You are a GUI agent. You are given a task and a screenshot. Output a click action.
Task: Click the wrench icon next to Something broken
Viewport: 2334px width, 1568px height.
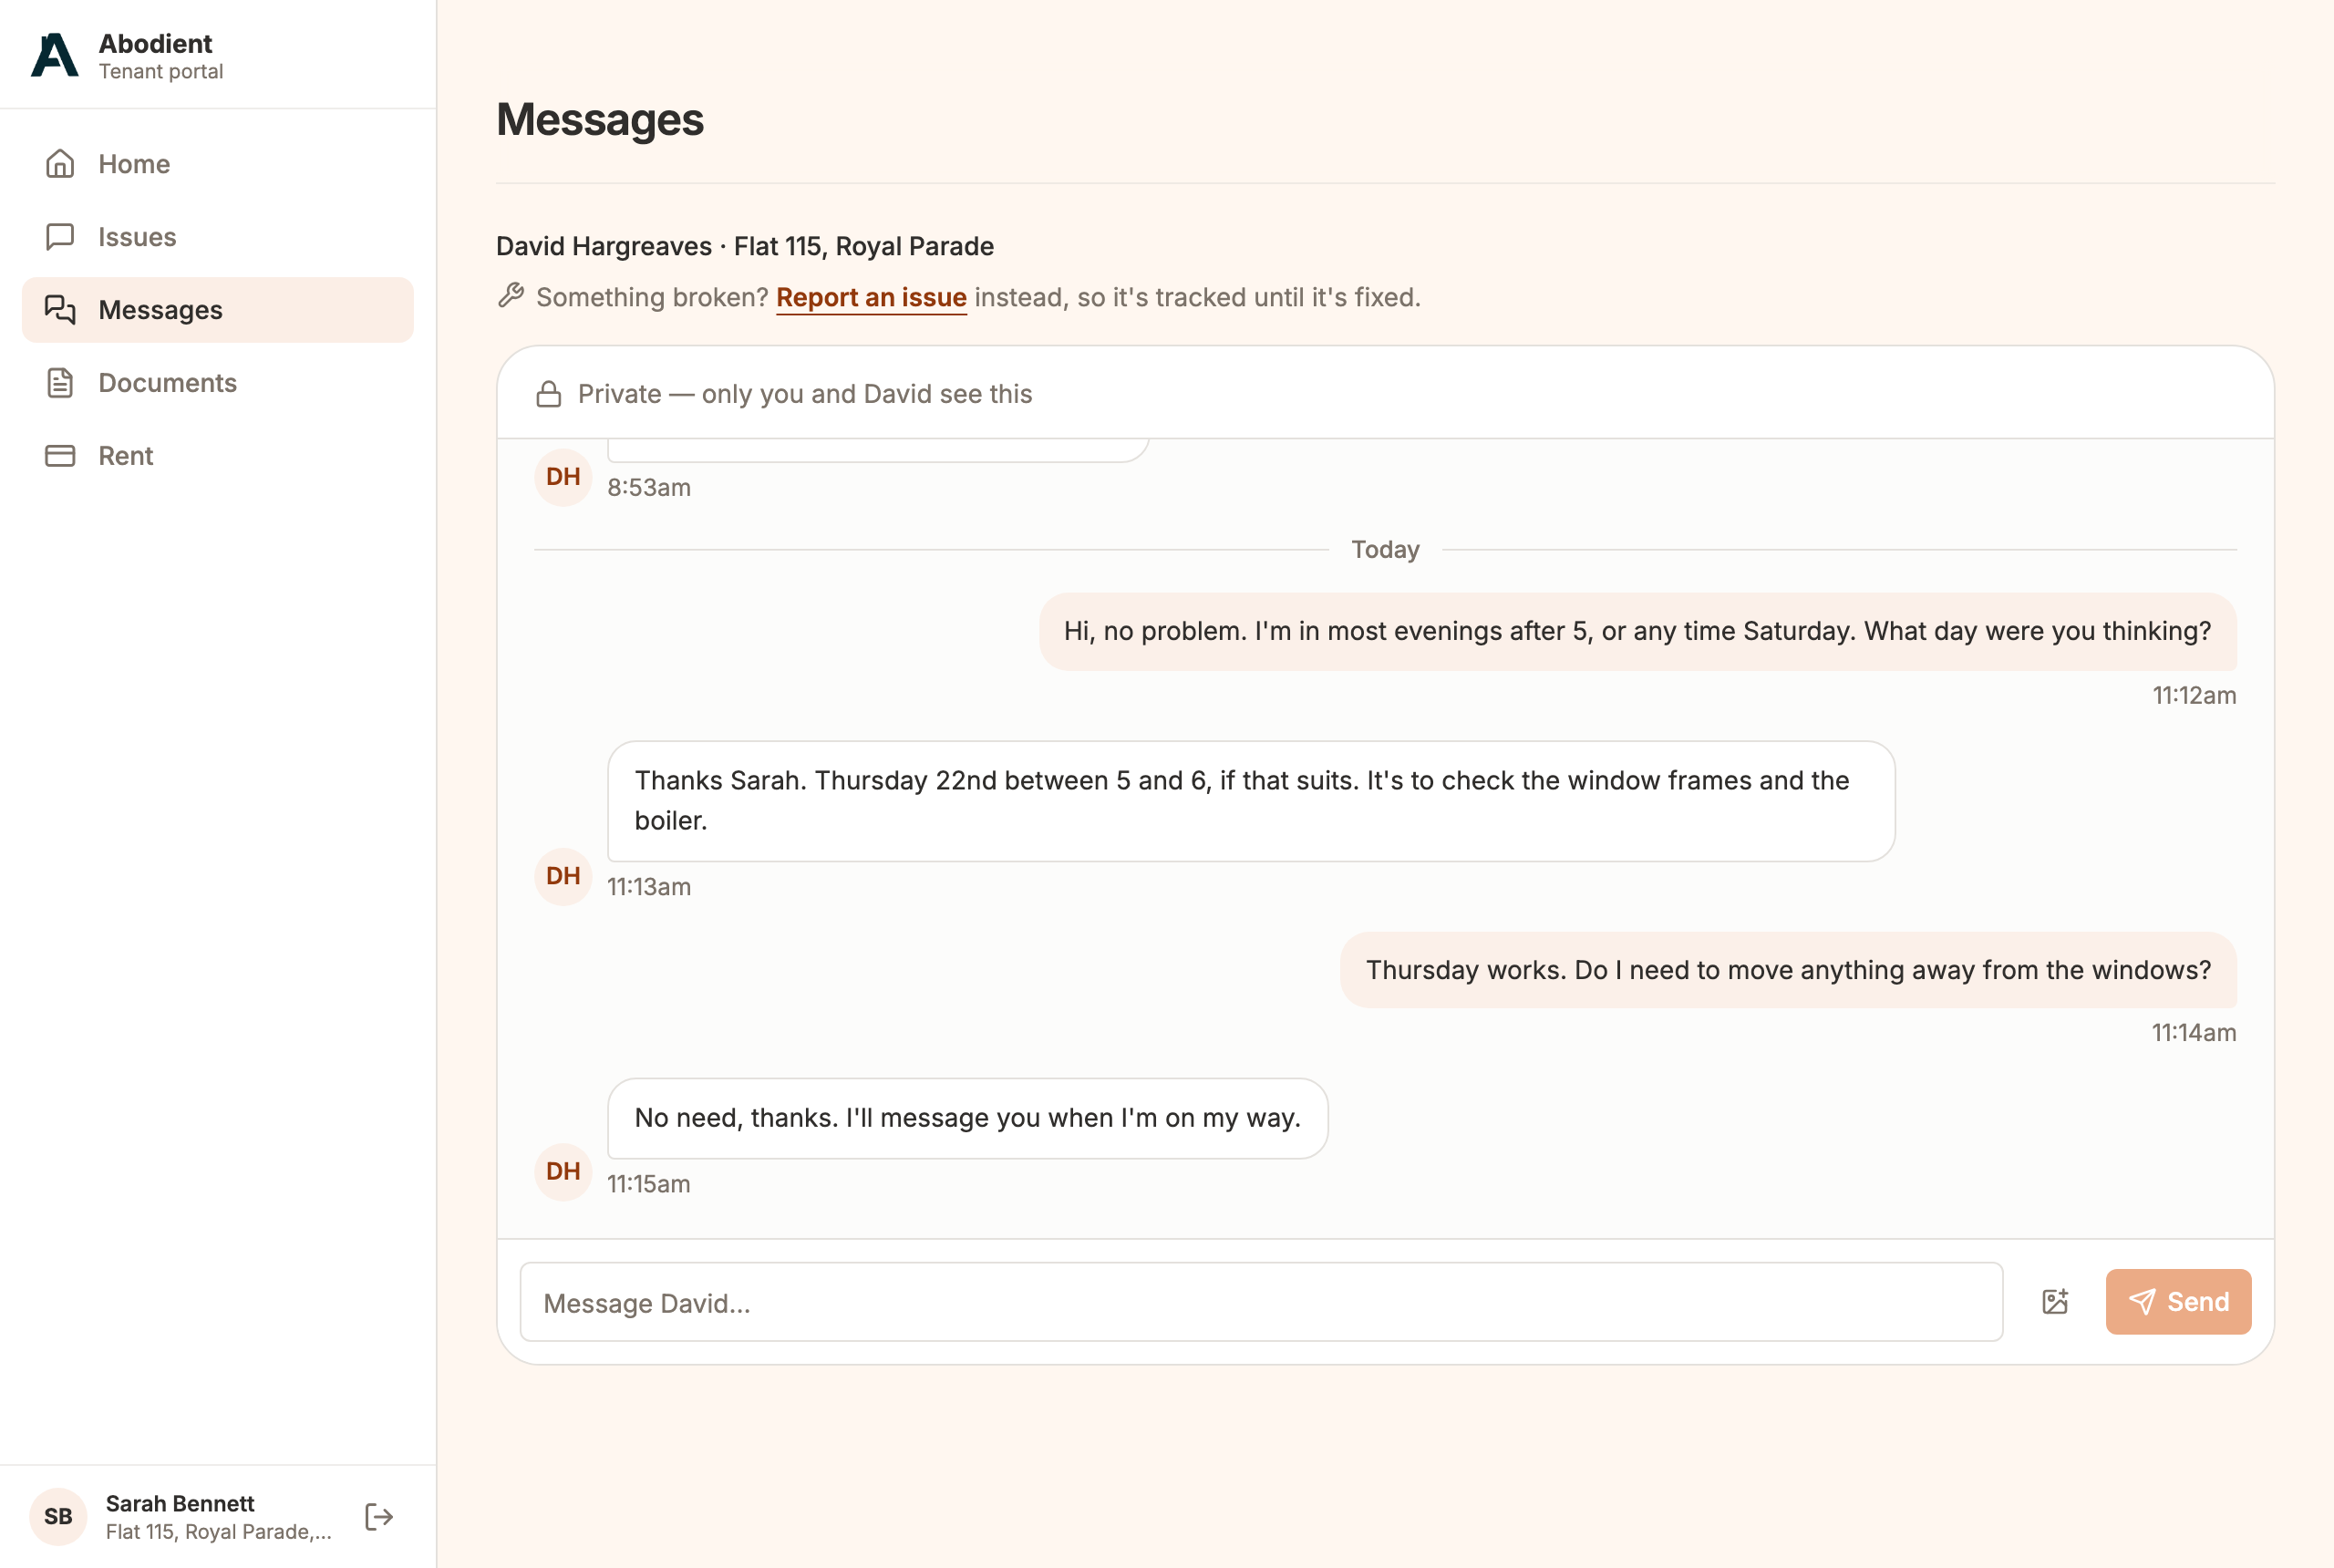[511, 296]
